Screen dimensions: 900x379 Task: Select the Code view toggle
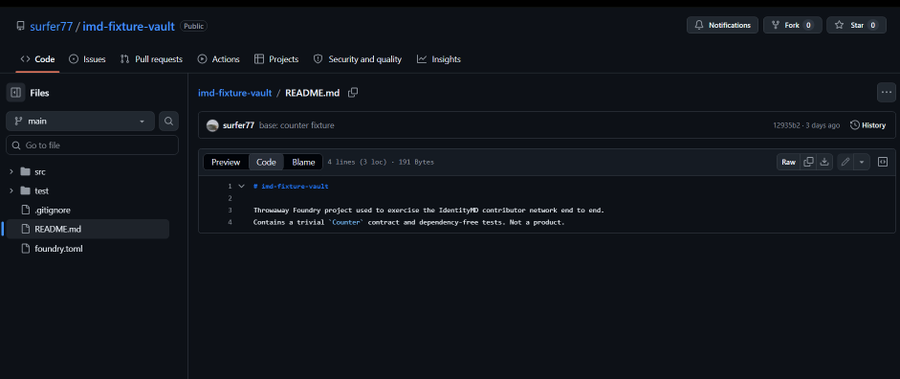tap(266, 162)
